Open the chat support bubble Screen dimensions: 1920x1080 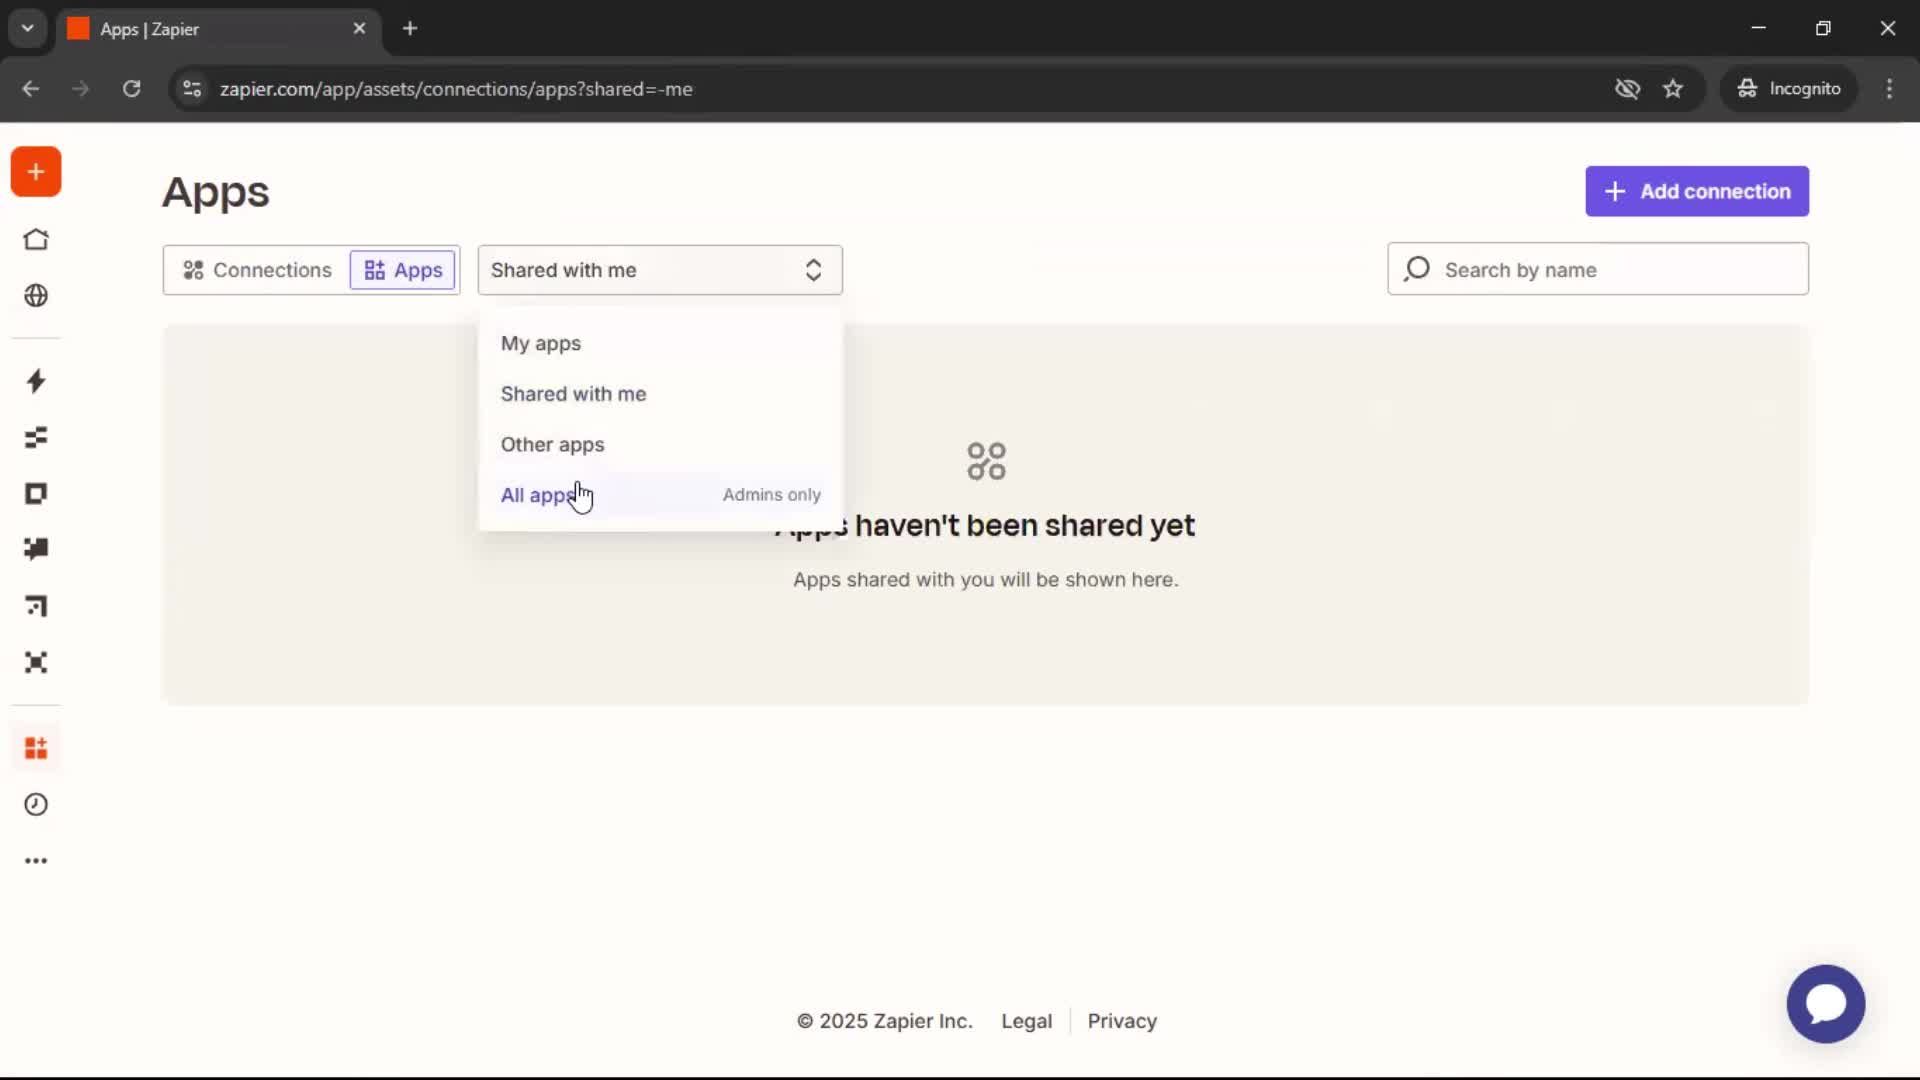tap(1826, 1004)
